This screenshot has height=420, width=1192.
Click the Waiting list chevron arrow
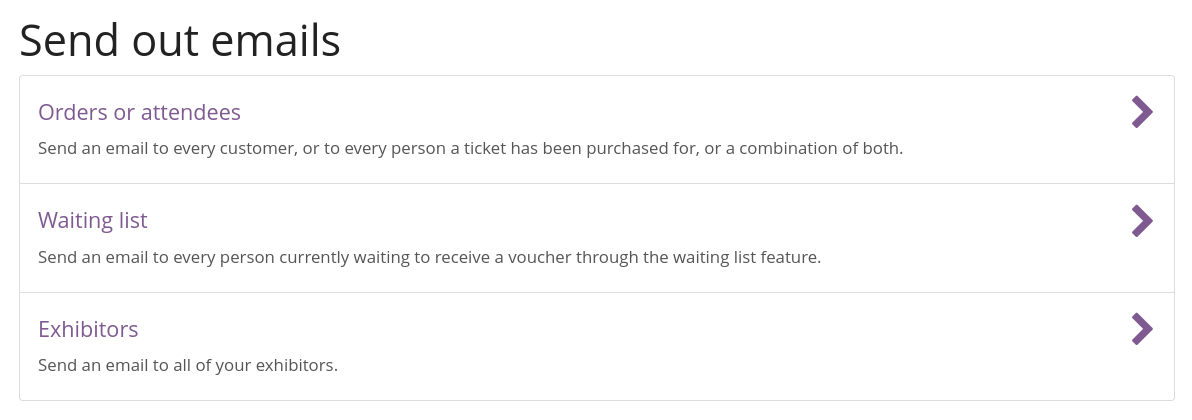1142,221
